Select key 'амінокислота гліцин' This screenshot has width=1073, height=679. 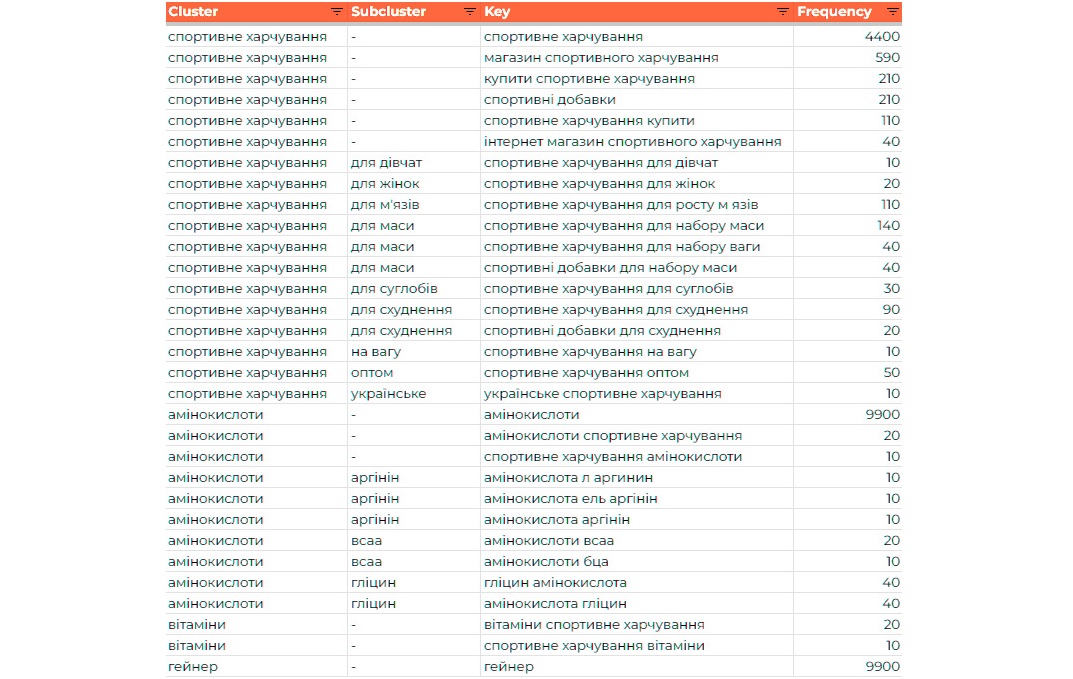click(x=555, y=604)
